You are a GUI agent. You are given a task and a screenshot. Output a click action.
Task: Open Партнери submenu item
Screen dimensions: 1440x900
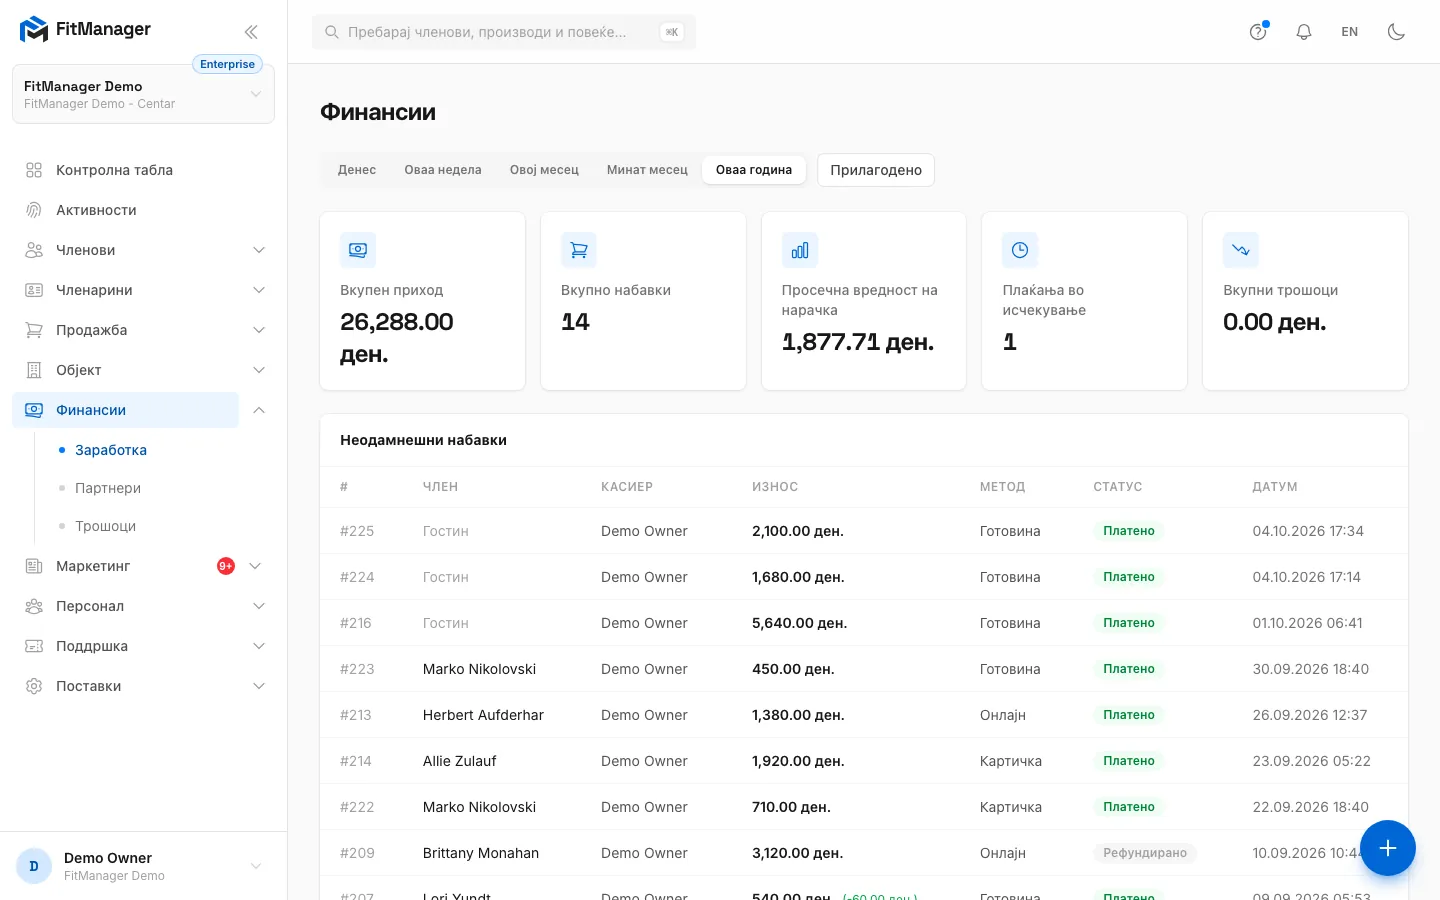click(x=108, y=488)
